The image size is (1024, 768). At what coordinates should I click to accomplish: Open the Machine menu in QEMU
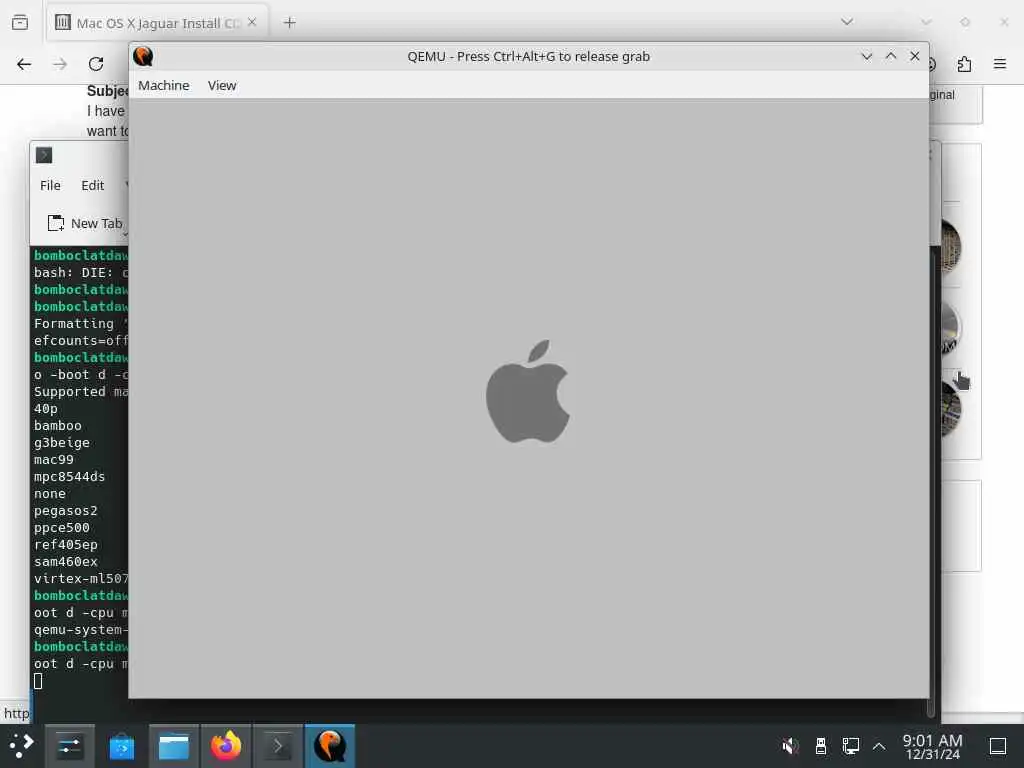(x=163, y=86)
